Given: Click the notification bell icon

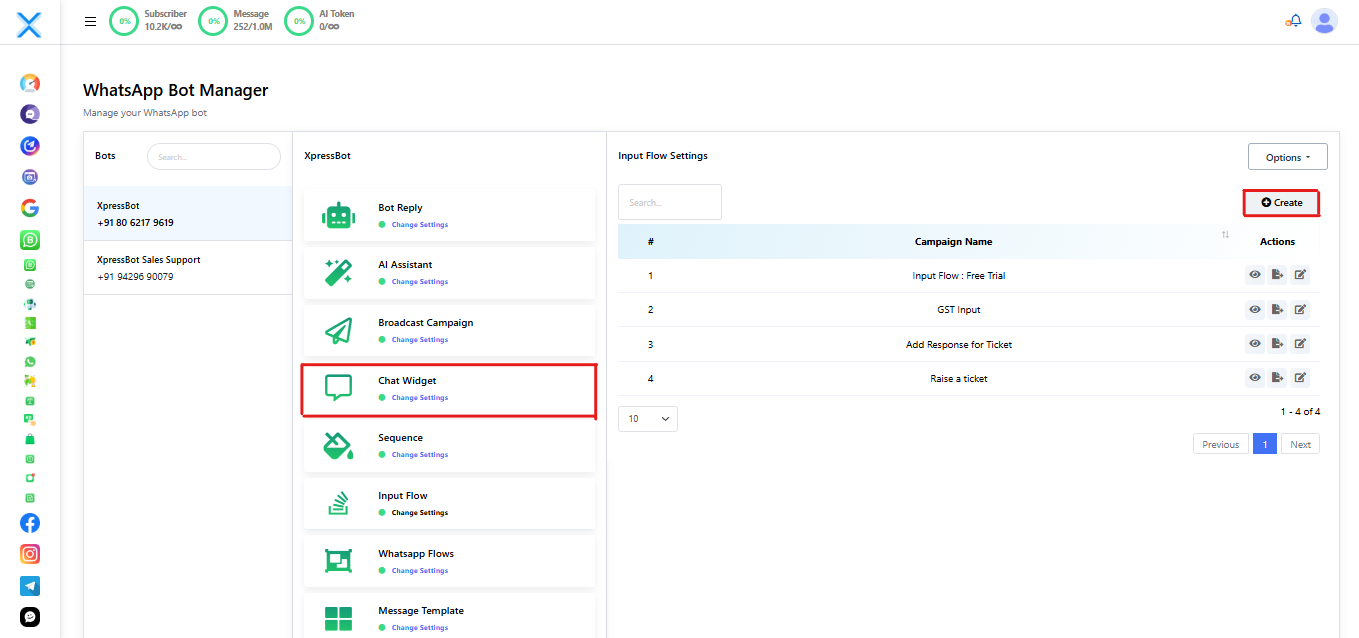Looking at the screenshot, I should [x=1294, y=21].
